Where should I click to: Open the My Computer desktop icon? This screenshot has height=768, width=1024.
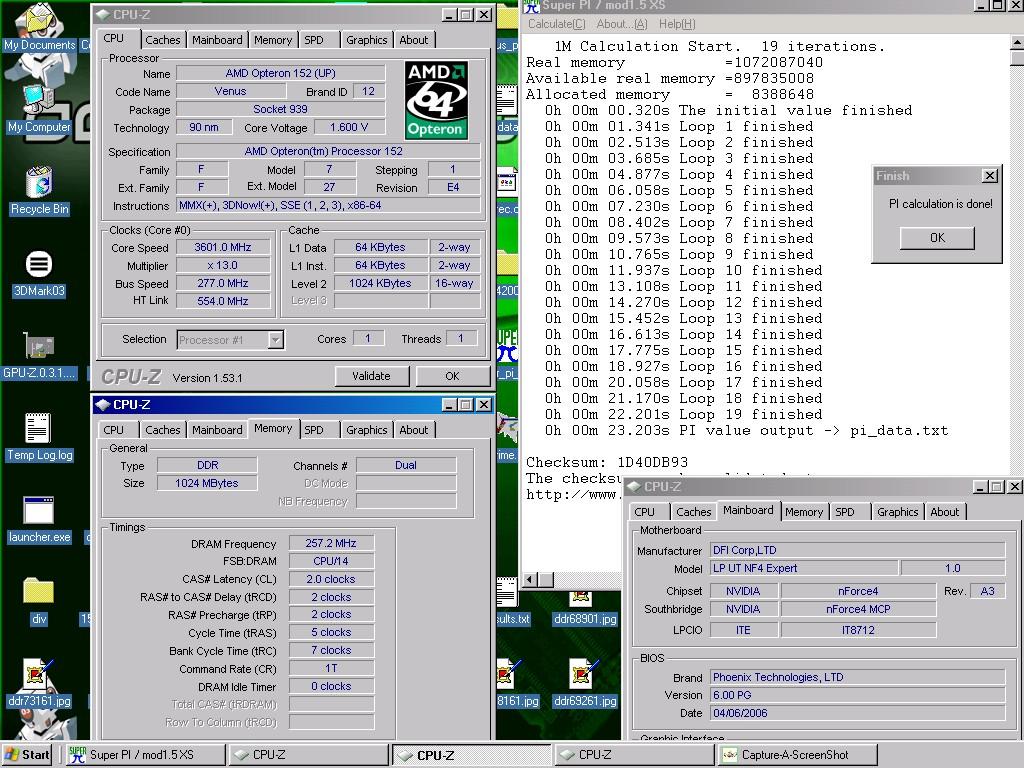click(x=39, y=108)
